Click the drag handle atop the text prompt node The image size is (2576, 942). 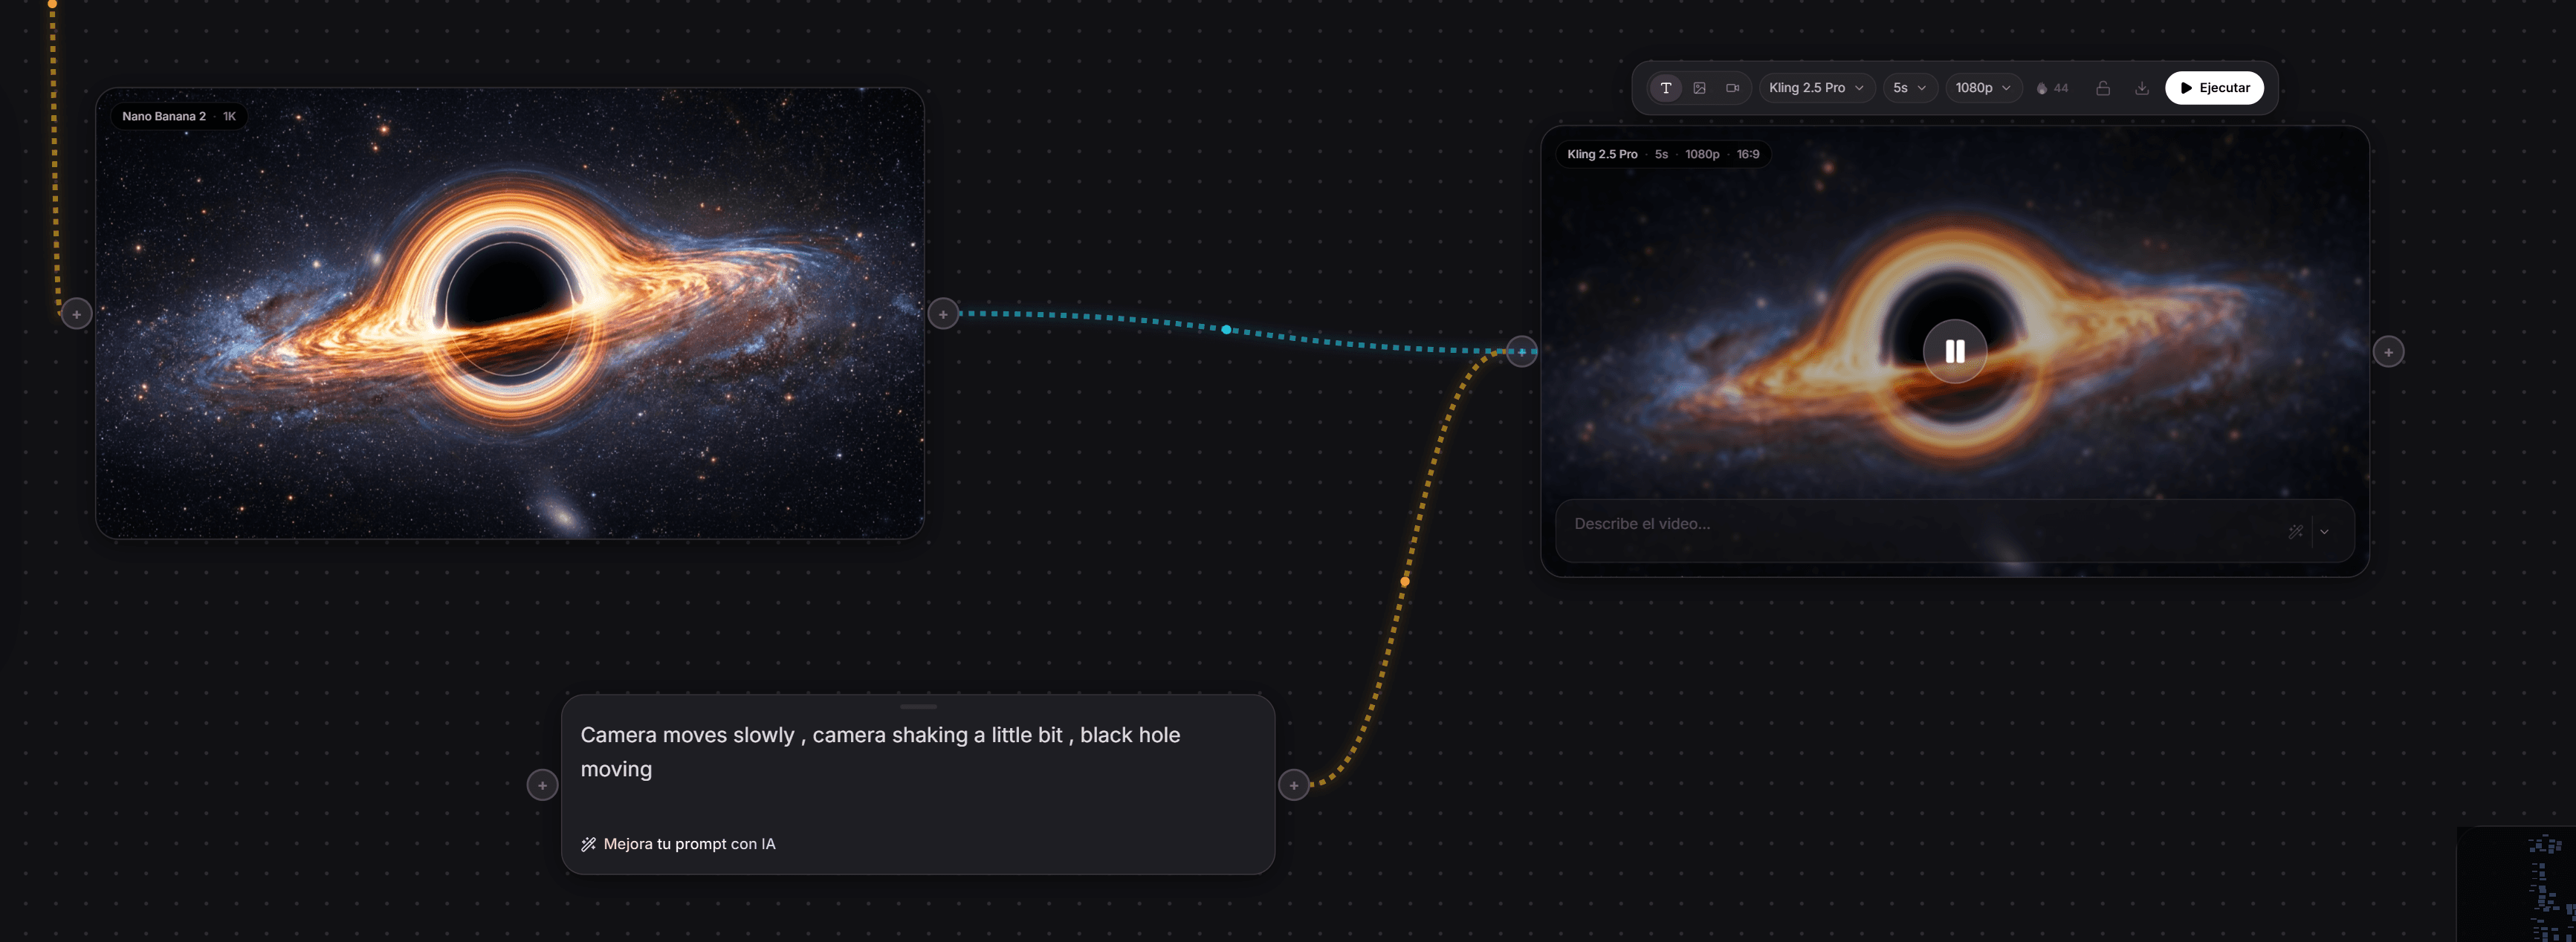click(x=918, y=706)
